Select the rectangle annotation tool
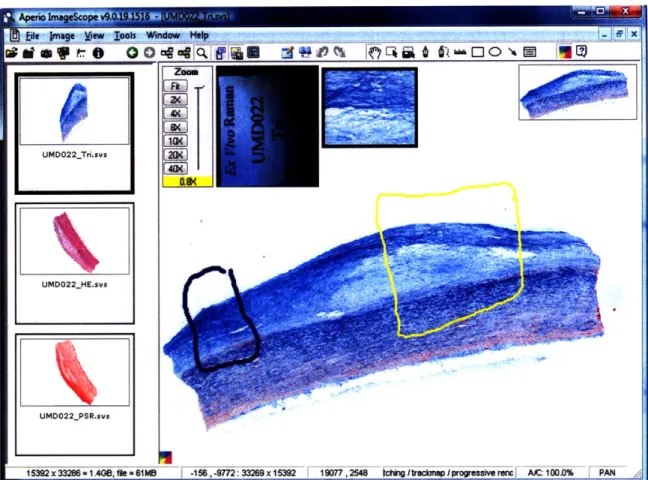 pyautogui.click(x=478, y=52)
